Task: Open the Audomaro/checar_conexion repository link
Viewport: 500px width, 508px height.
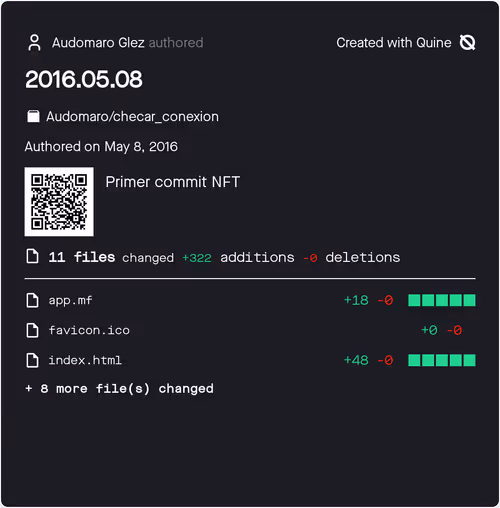Action: 132,117
